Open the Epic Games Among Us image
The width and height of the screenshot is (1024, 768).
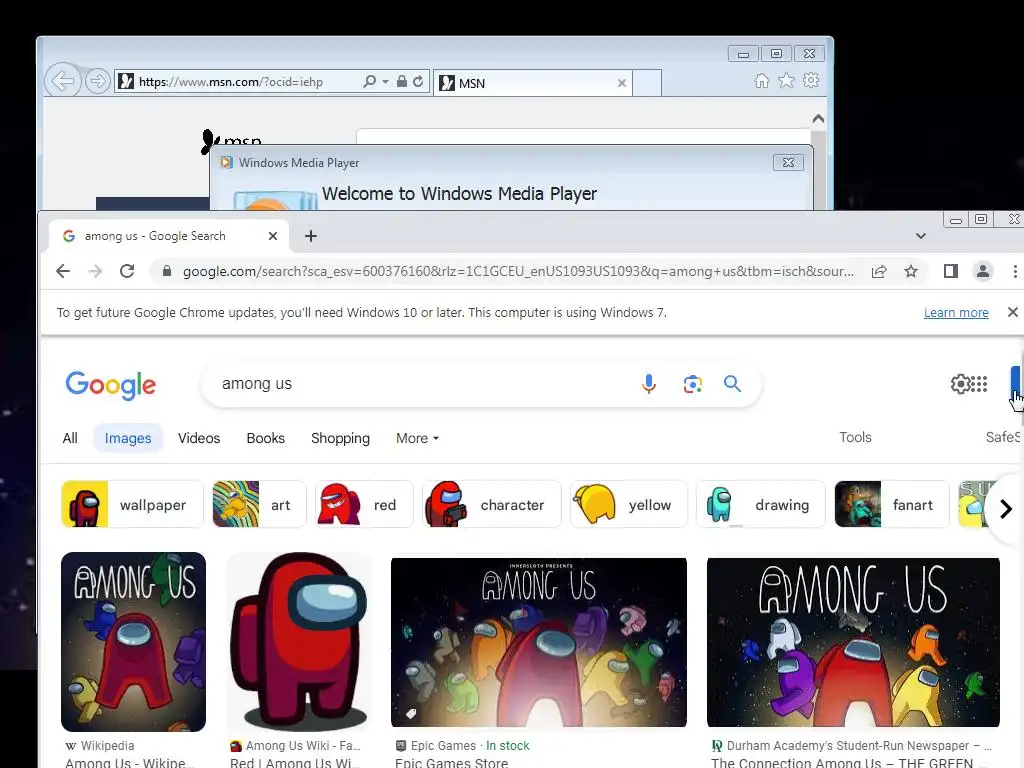click(x=539, y=642)
